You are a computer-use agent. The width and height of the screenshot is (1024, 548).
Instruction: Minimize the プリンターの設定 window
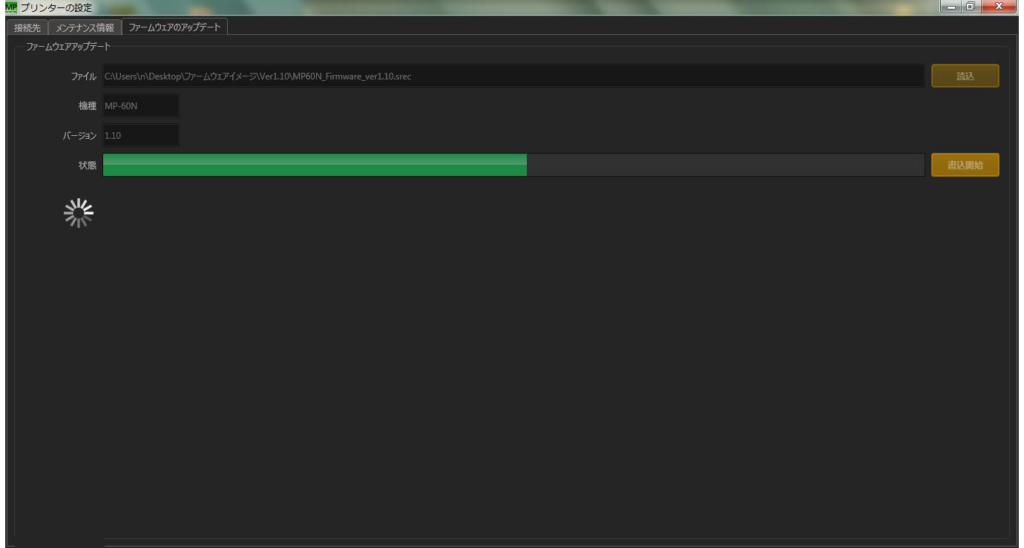tap(950, 7)
